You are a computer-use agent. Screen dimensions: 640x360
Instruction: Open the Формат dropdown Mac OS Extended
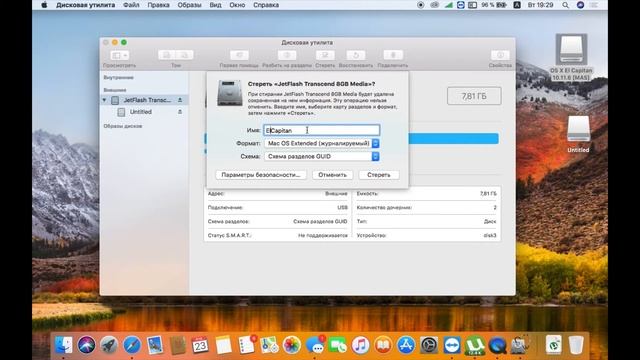(x=322, y=143)
